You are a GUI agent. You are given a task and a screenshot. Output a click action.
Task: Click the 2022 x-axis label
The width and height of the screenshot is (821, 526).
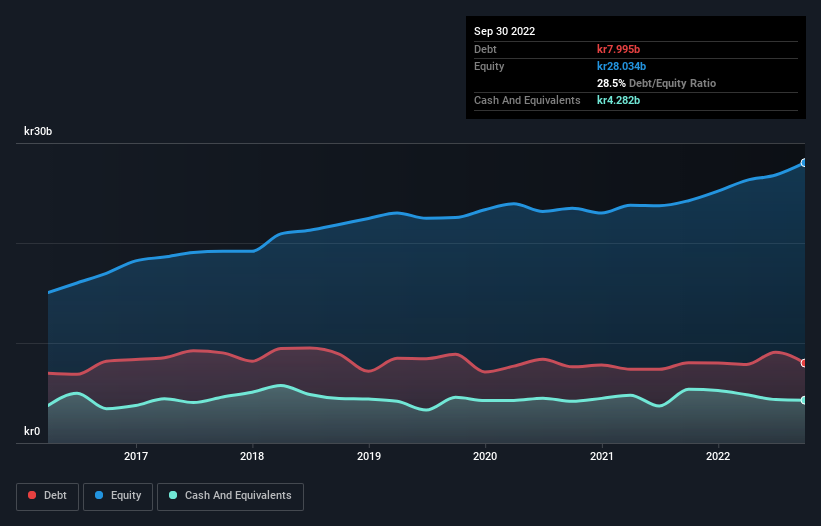pos(718,456)
